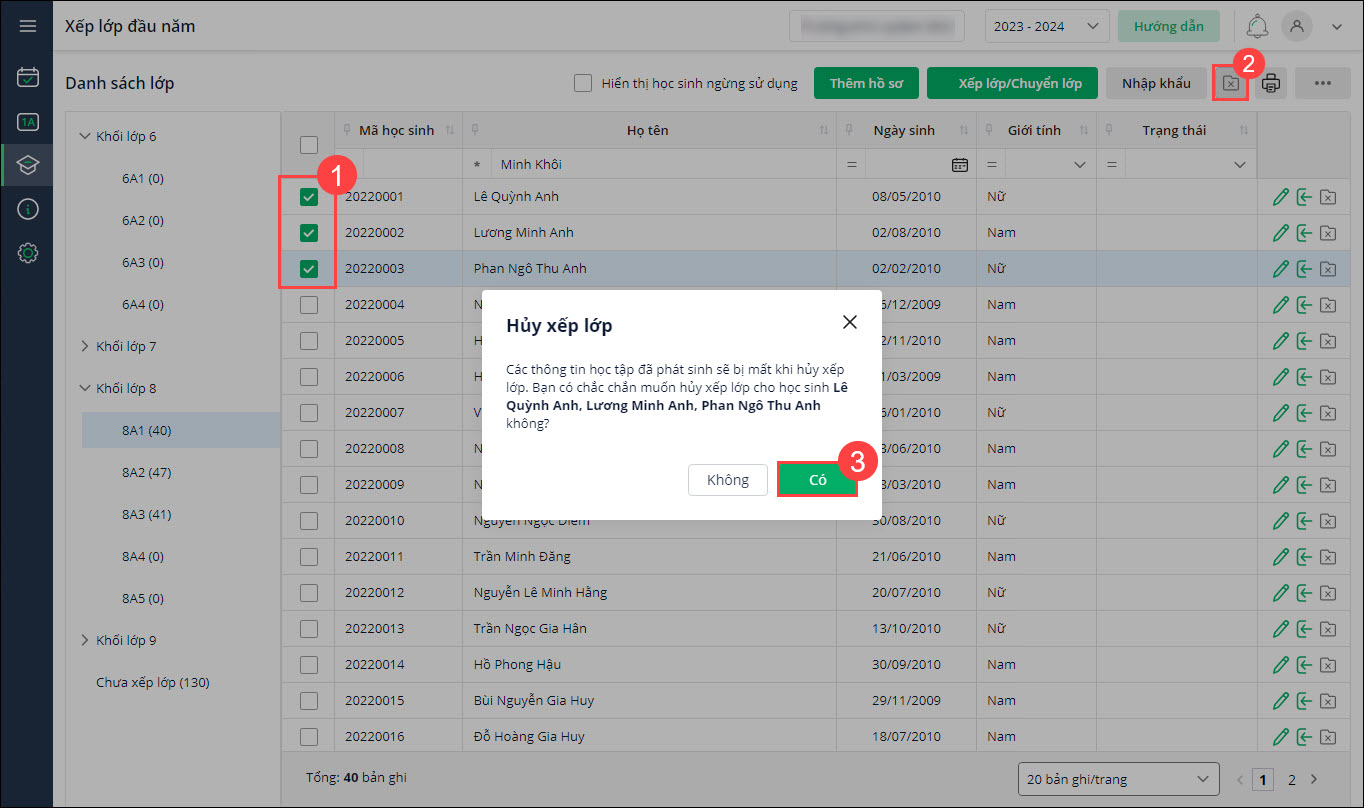Close the Hủy xếp lớp dialog

(850, 322)
